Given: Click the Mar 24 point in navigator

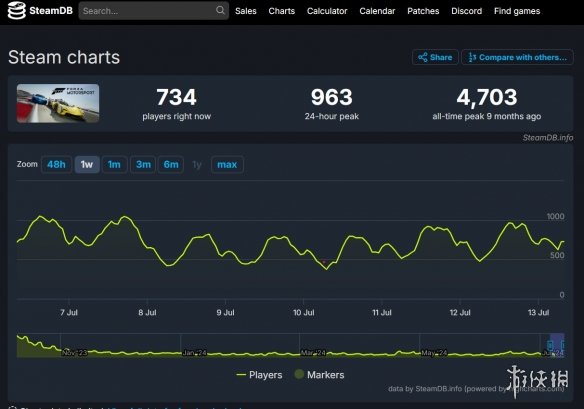Looking at the screenshot, I should click(x=313, y=353).
